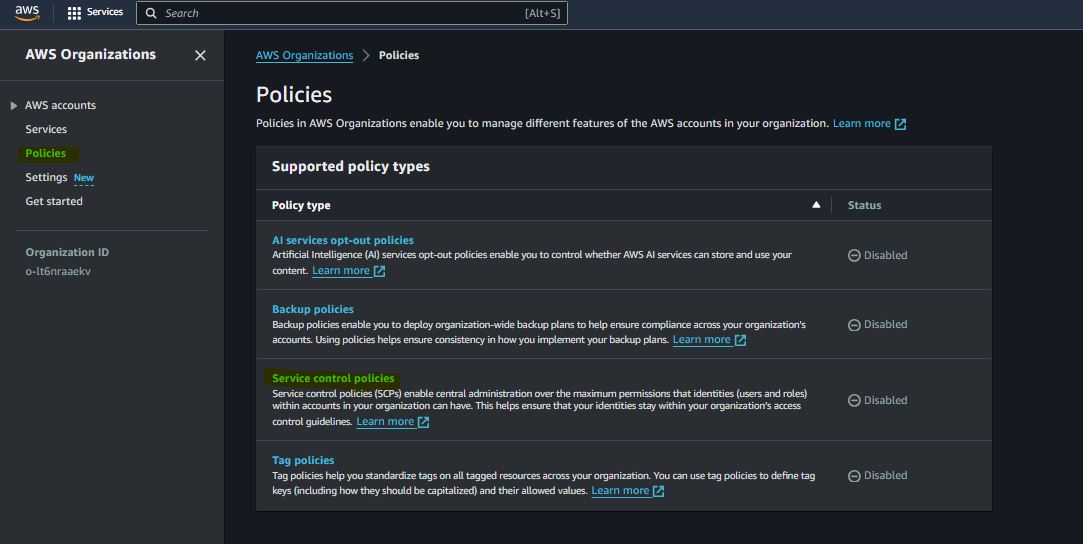This screenshot has width=1083, height=544.
Task: Click AWS Organizations breadcrumb link
Action: (x=304, y=55)
